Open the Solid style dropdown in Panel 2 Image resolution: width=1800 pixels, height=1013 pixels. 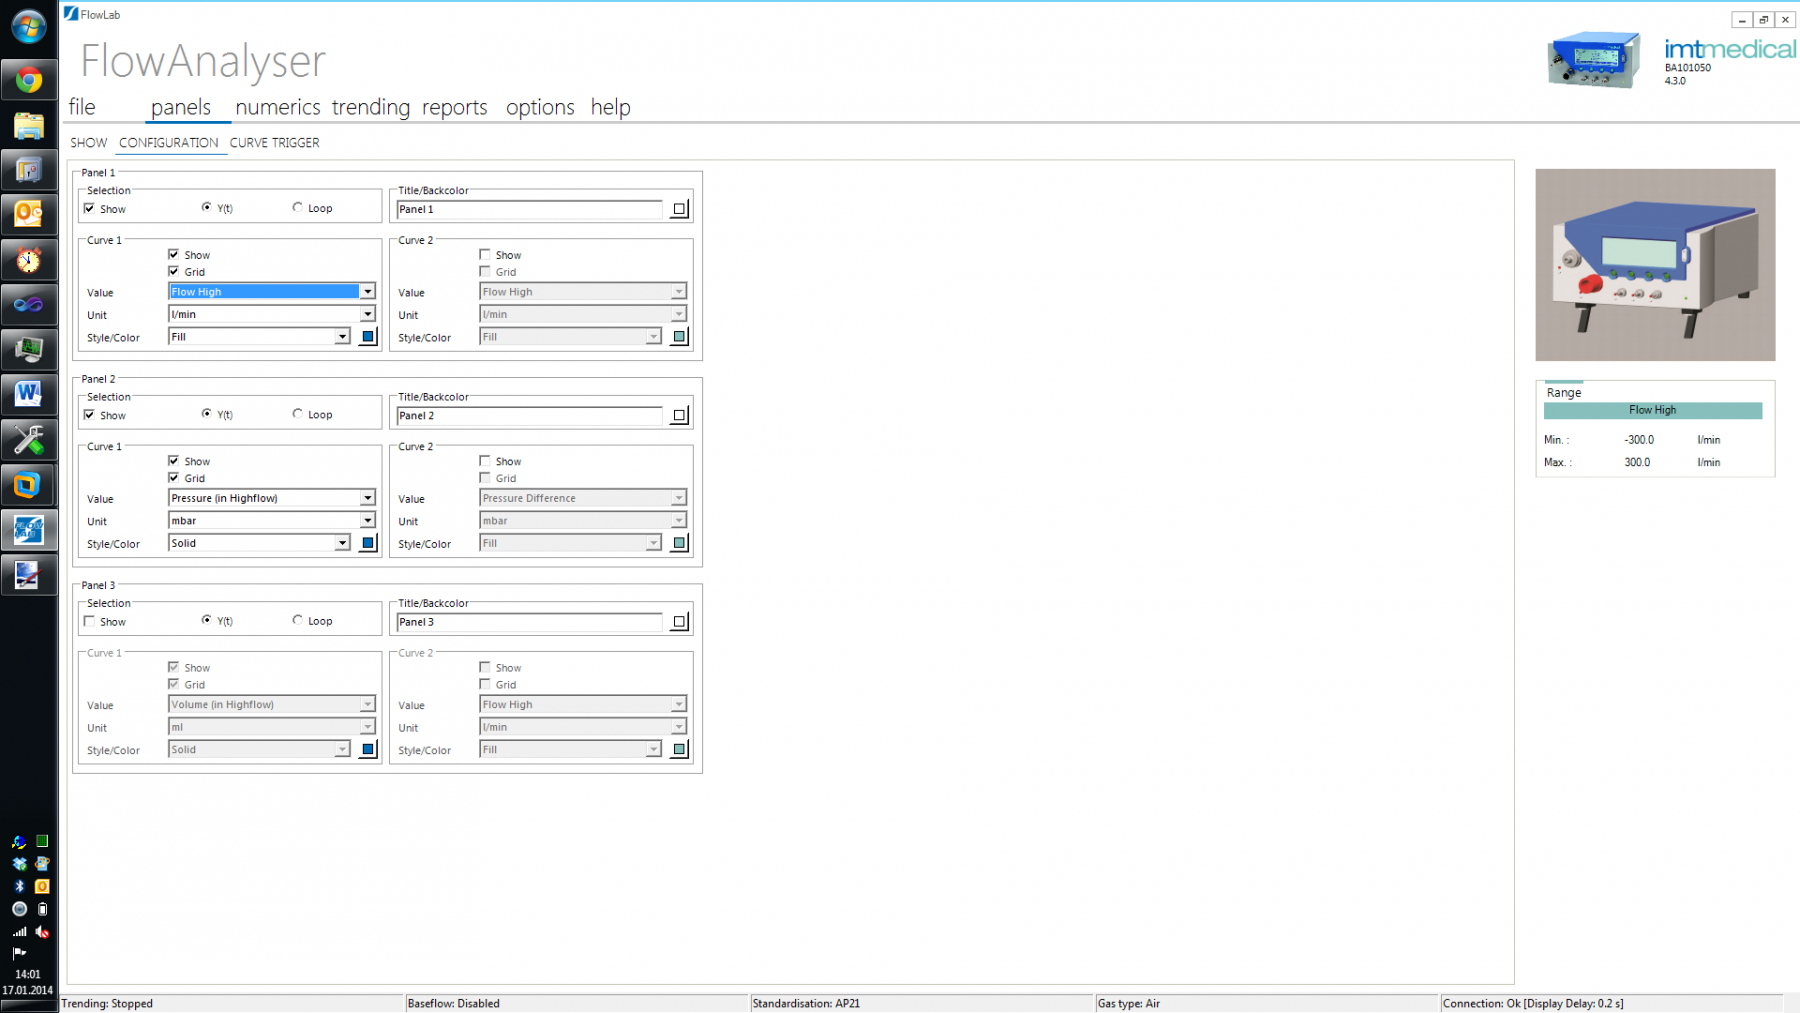pos(341,542)
